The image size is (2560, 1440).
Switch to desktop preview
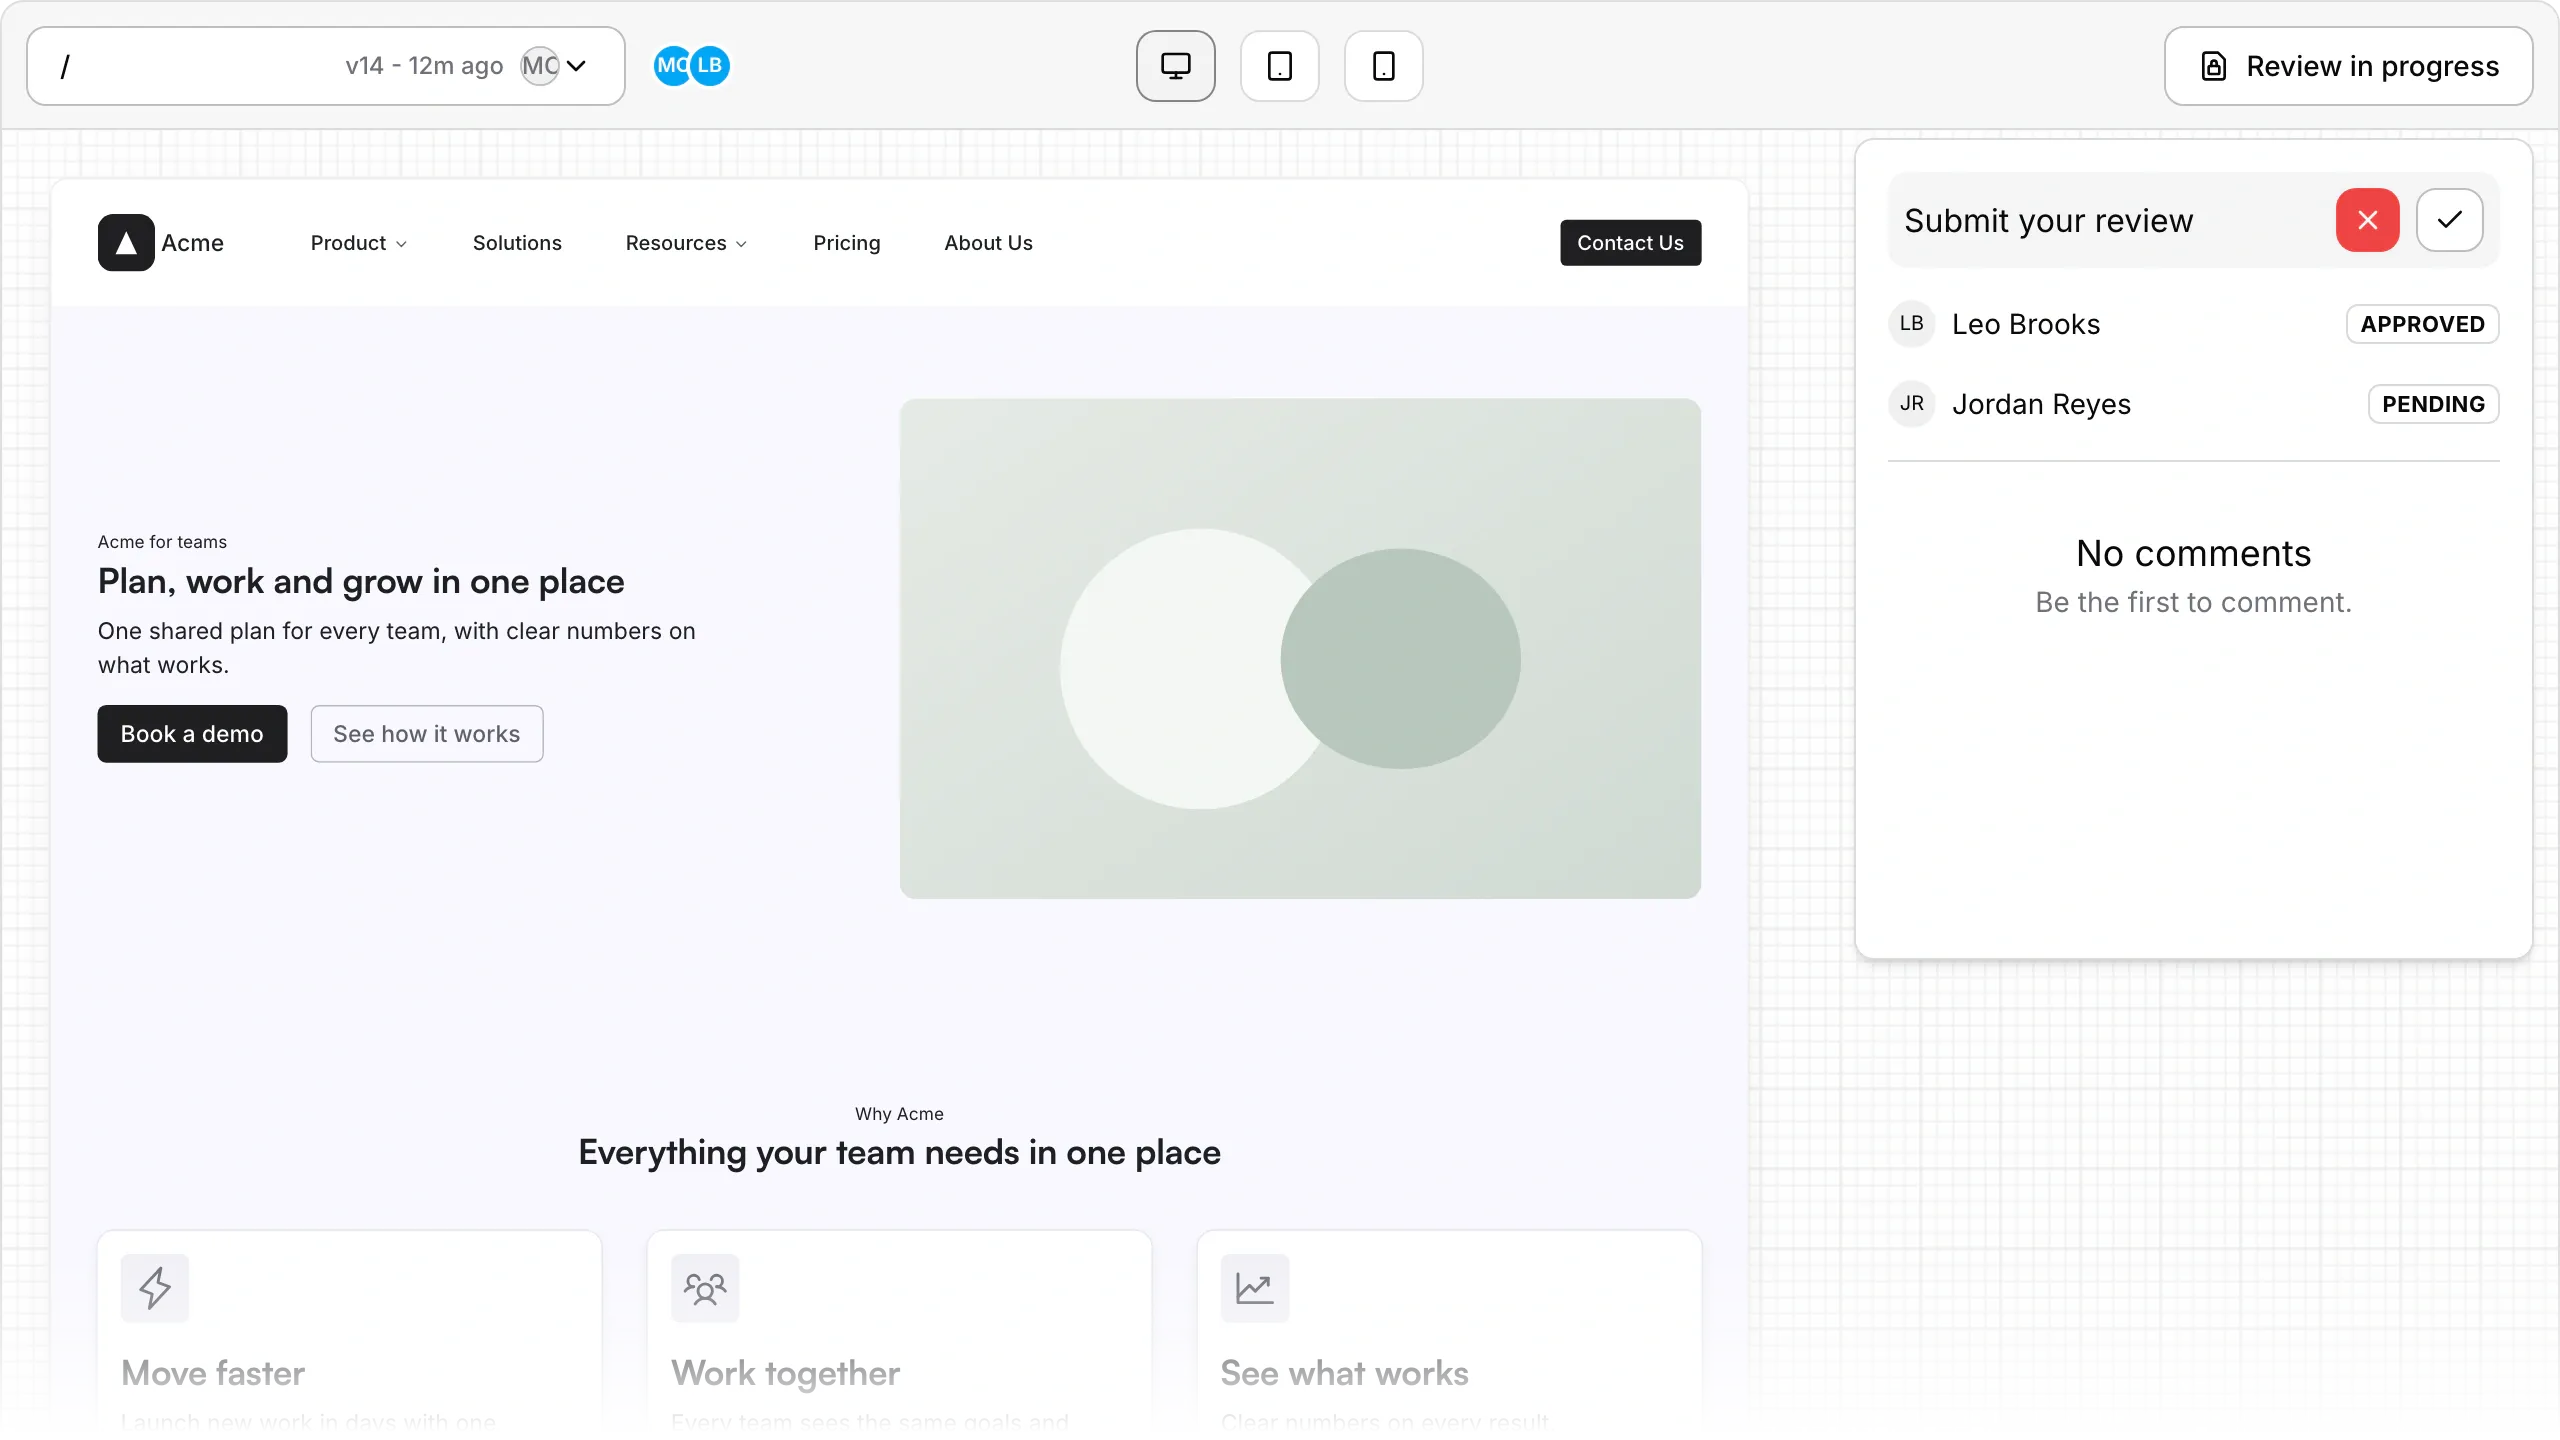coord(1175,66)
